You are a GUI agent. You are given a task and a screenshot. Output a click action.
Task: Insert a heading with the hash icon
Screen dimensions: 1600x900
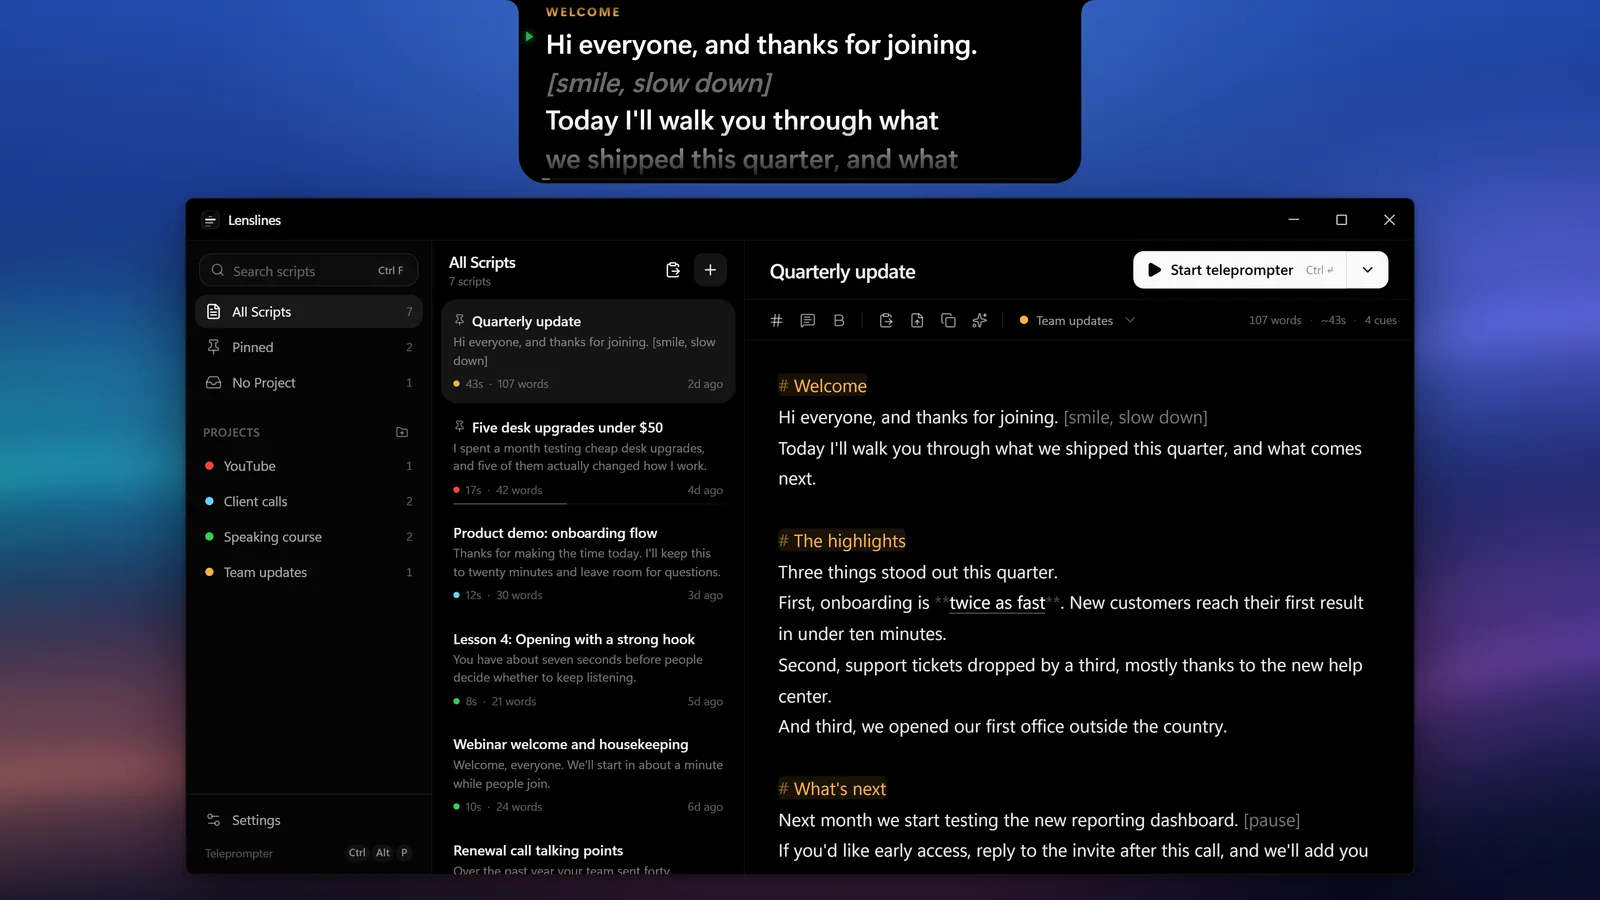pos(776,320)
